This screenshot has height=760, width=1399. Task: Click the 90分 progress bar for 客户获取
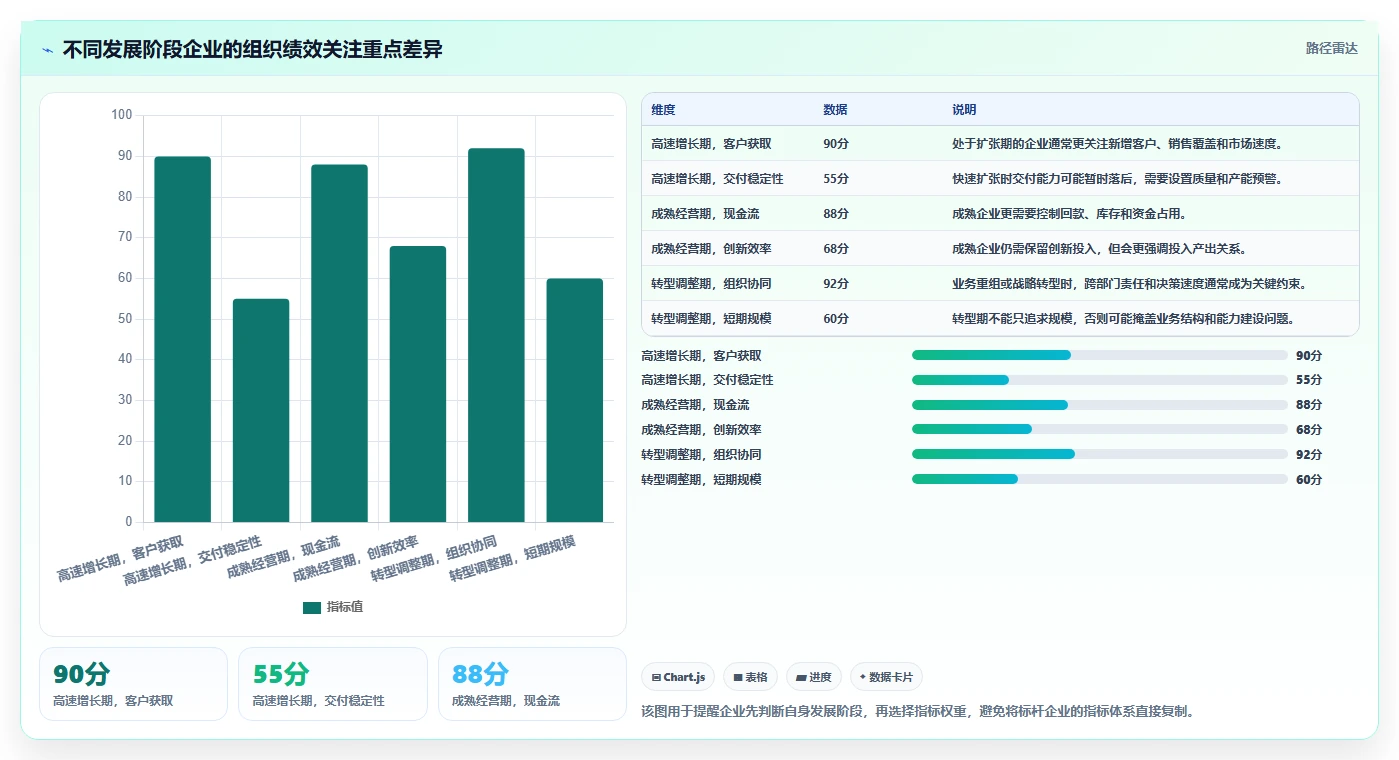pos(1100,355)
